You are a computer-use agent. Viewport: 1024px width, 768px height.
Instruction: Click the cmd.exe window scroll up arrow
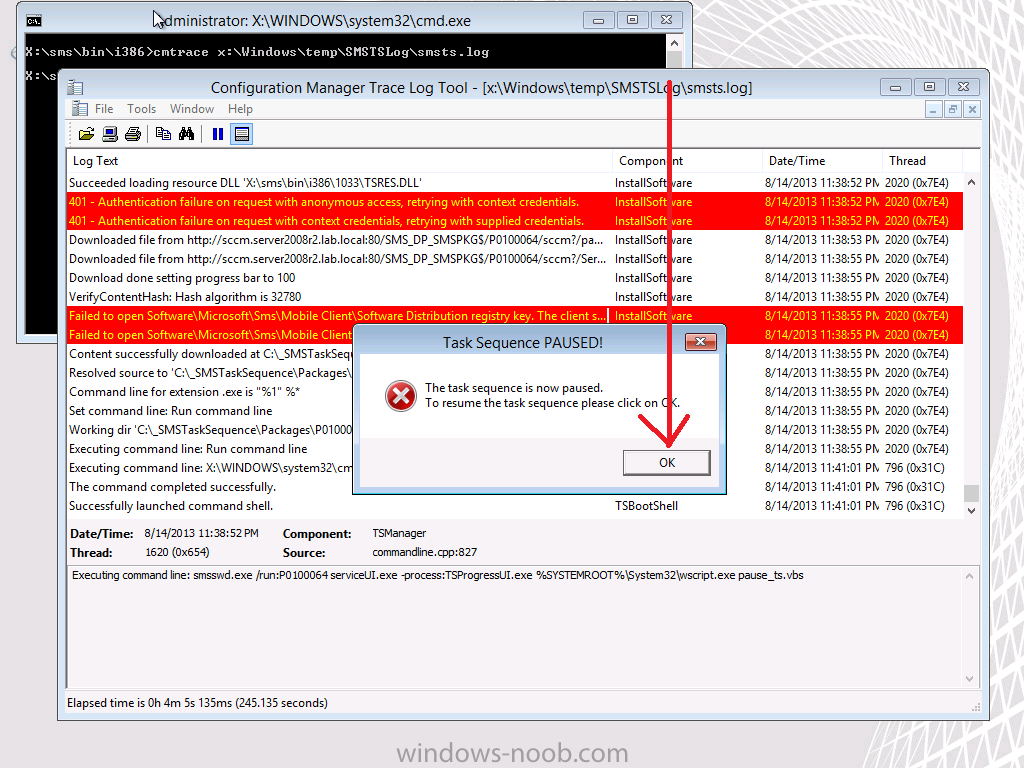675,43
